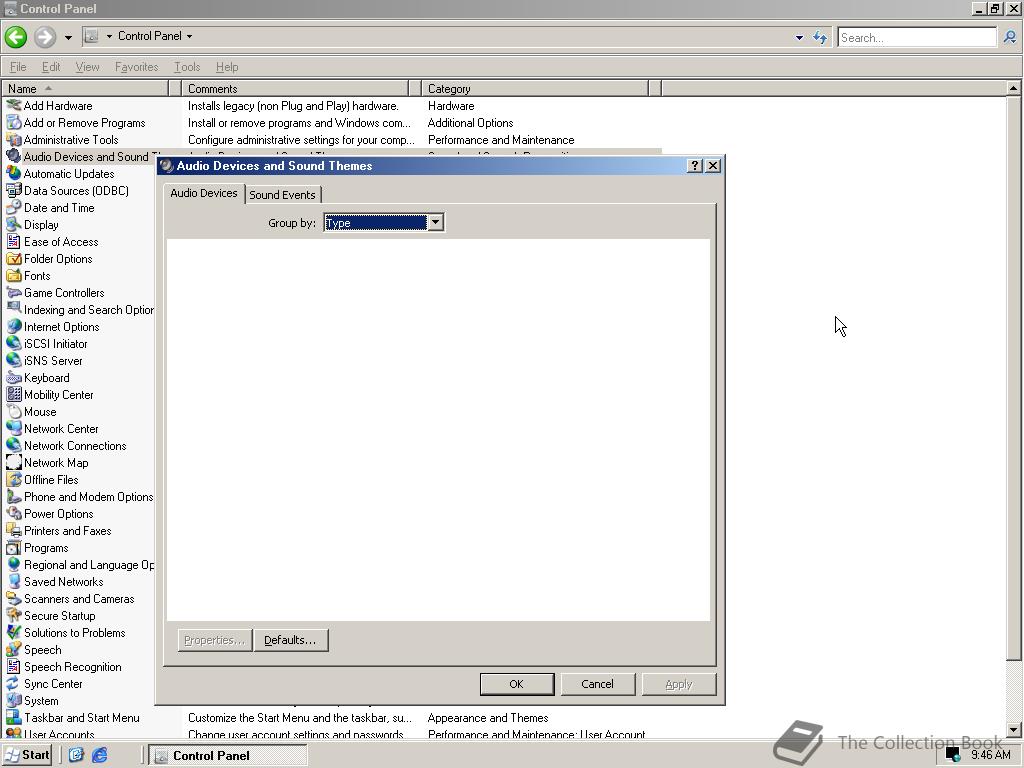Click the grey Forward navigation arrow

(45, 37)
